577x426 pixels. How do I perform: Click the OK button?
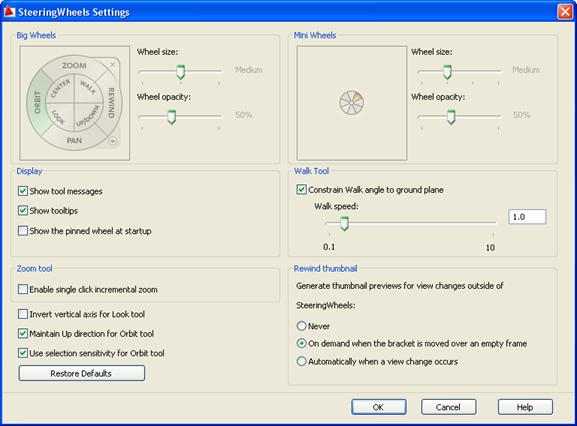[x=379, y=407]
